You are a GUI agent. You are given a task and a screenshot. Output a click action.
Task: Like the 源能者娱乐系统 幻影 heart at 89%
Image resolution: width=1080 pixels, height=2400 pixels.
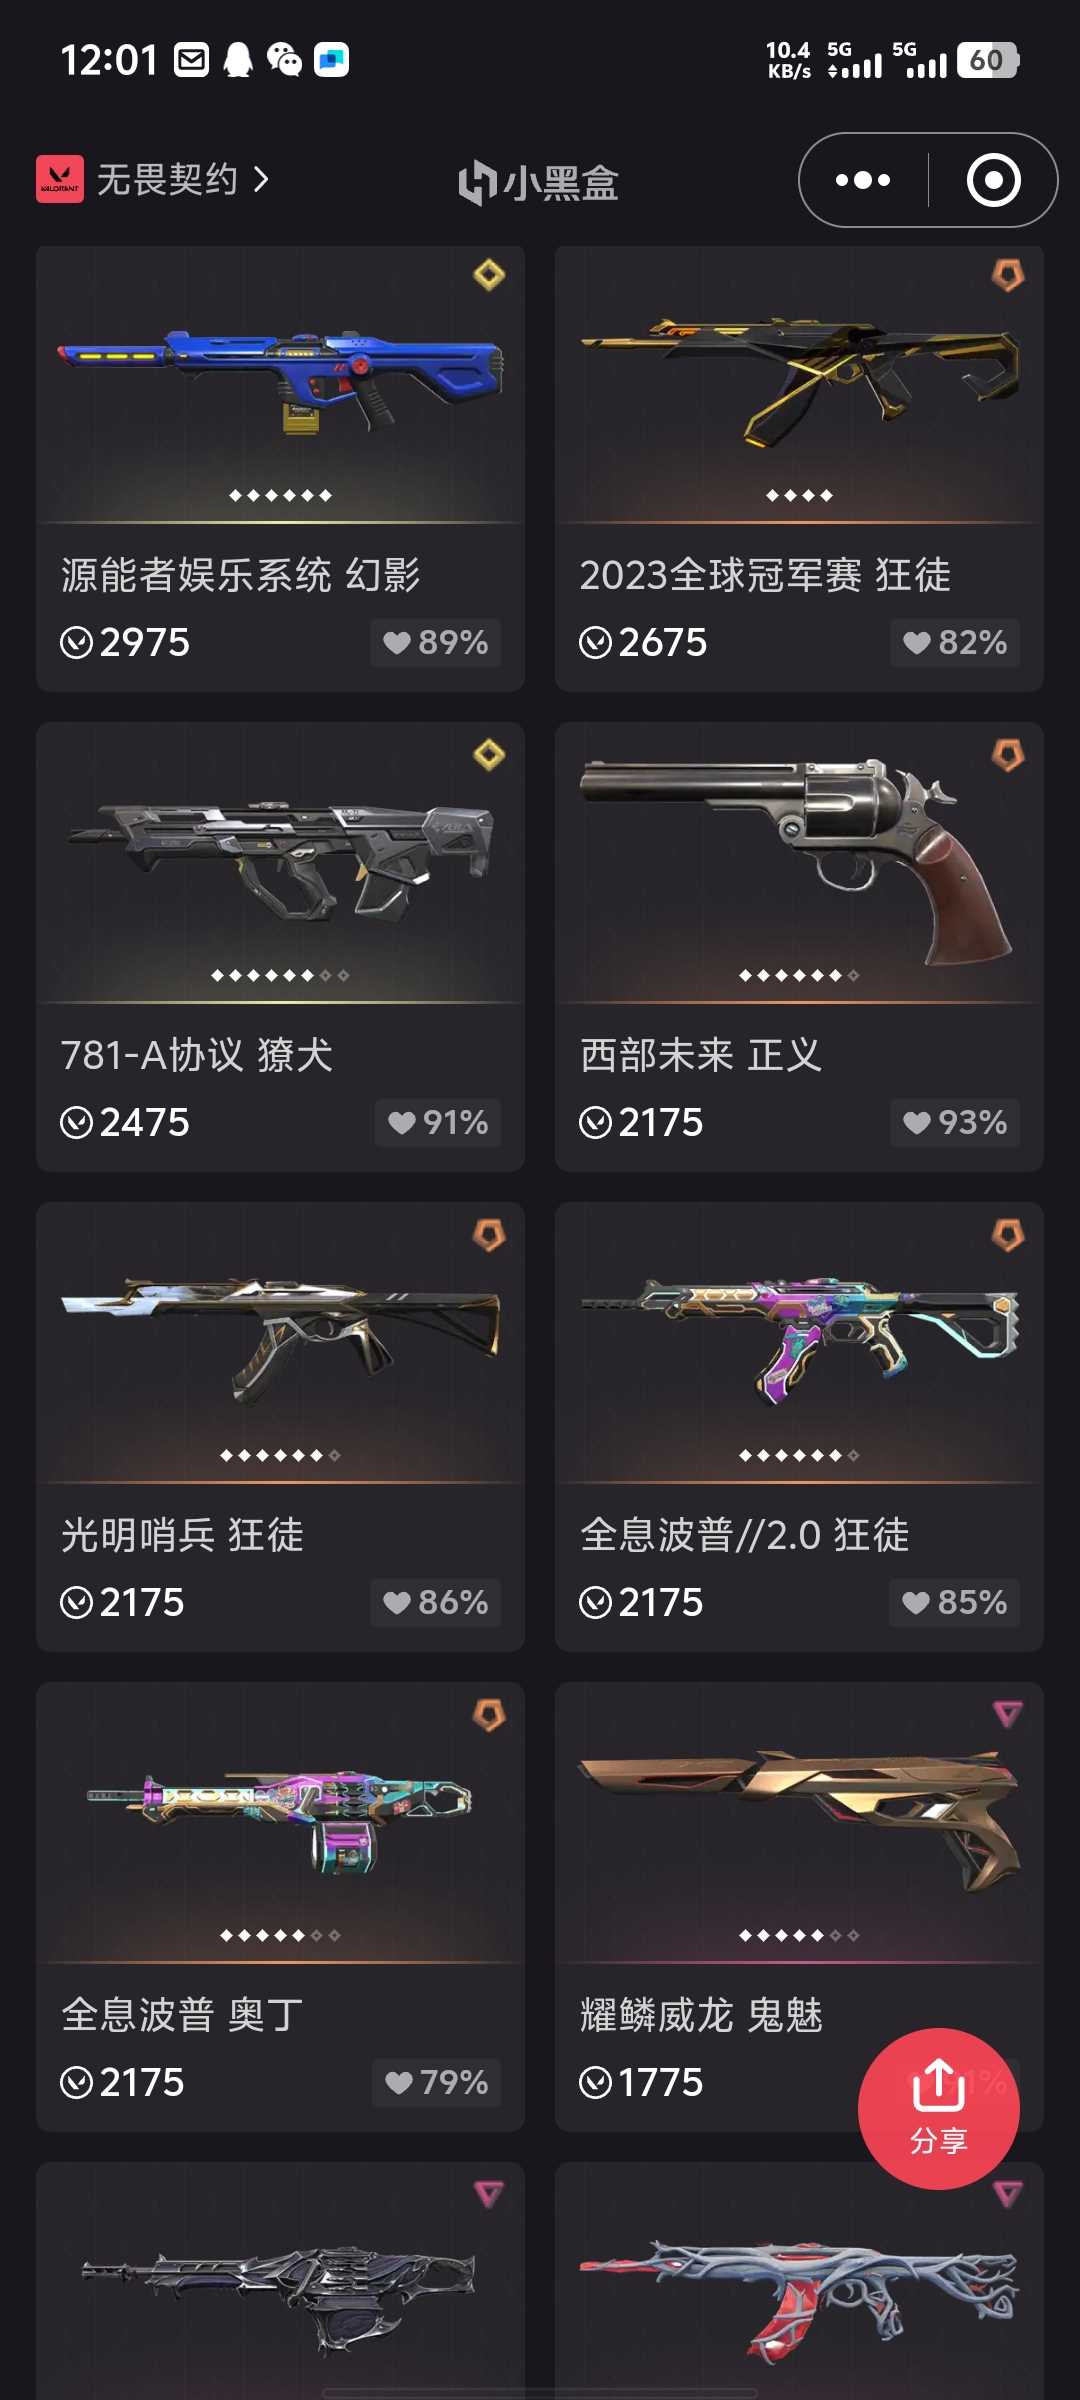click(x=435, y=642)
